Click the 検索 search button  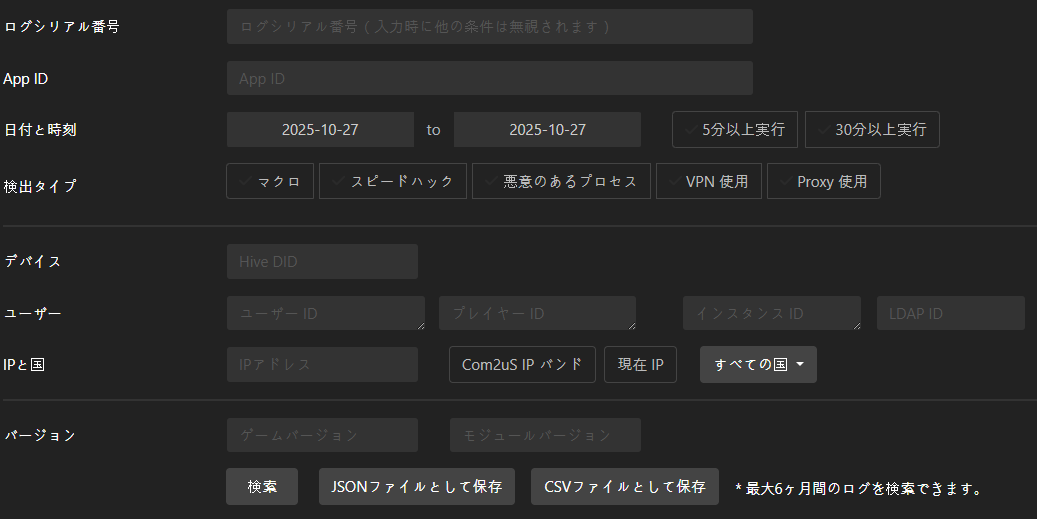(262, 487)
